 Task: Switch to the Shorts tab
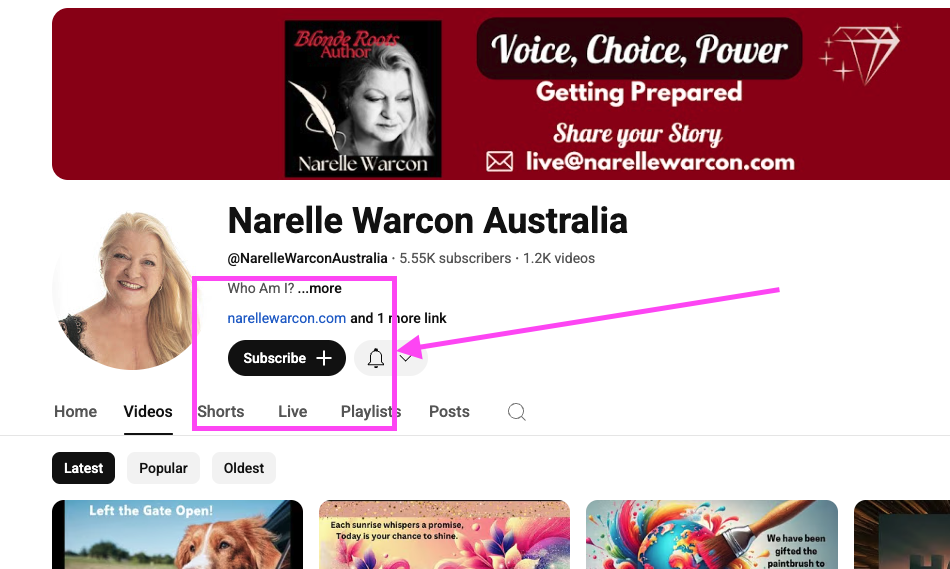(x=221, y=411)
